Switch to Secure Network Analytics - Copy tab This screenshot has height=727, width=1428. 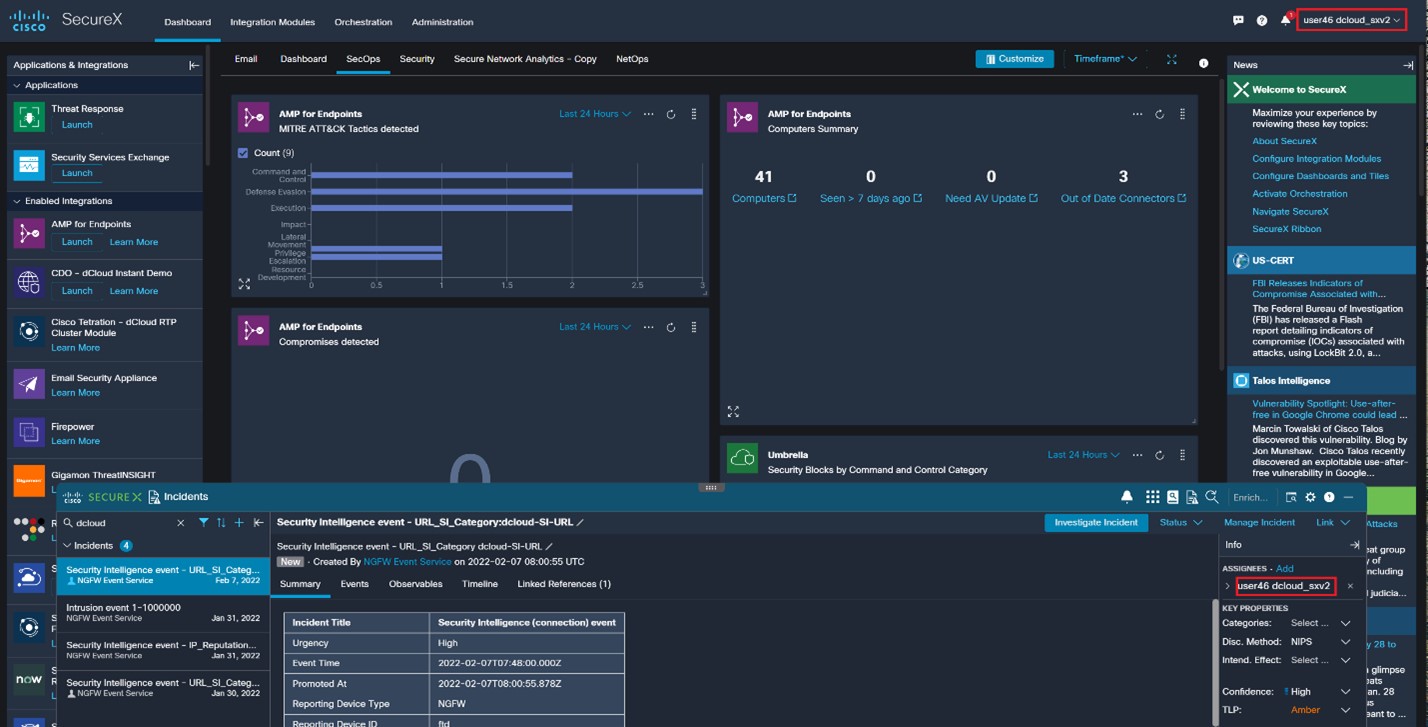pos(525,59)
